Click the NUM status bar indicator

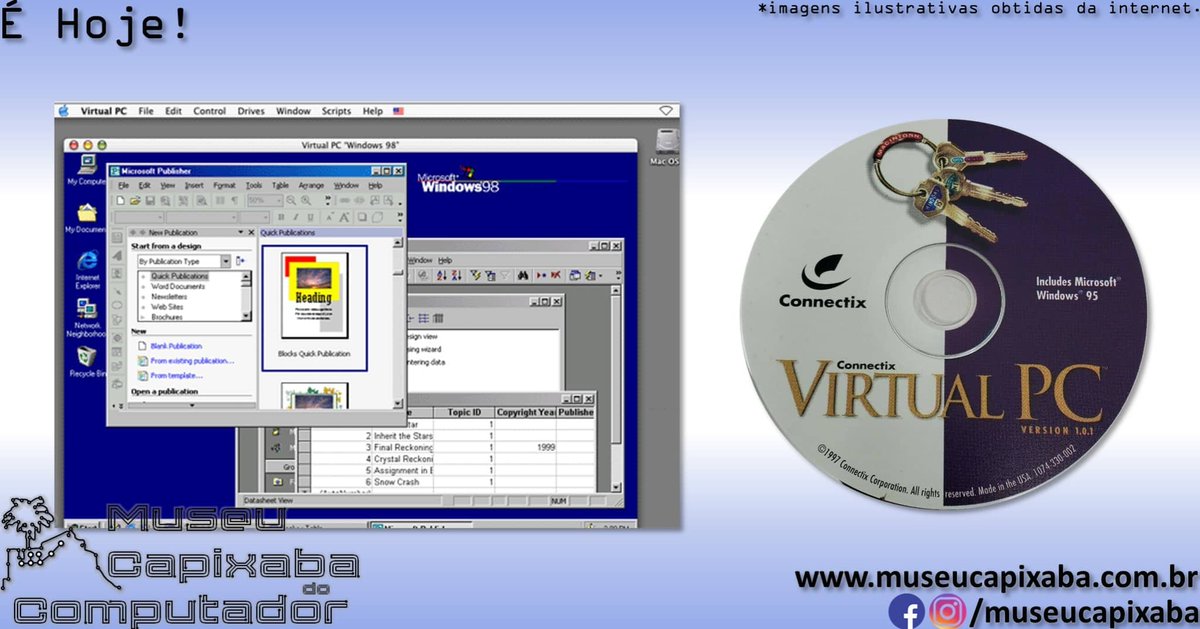pos(558,500)
